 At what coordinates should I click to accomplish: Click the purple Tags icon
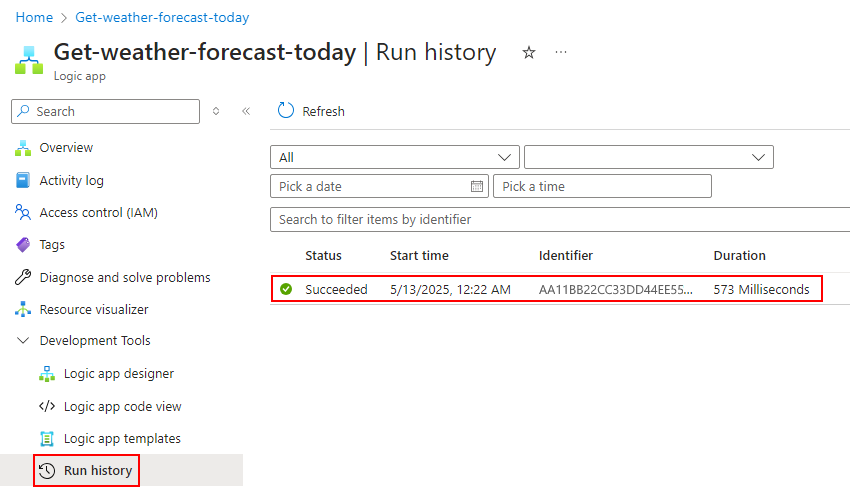click(23, 244)
